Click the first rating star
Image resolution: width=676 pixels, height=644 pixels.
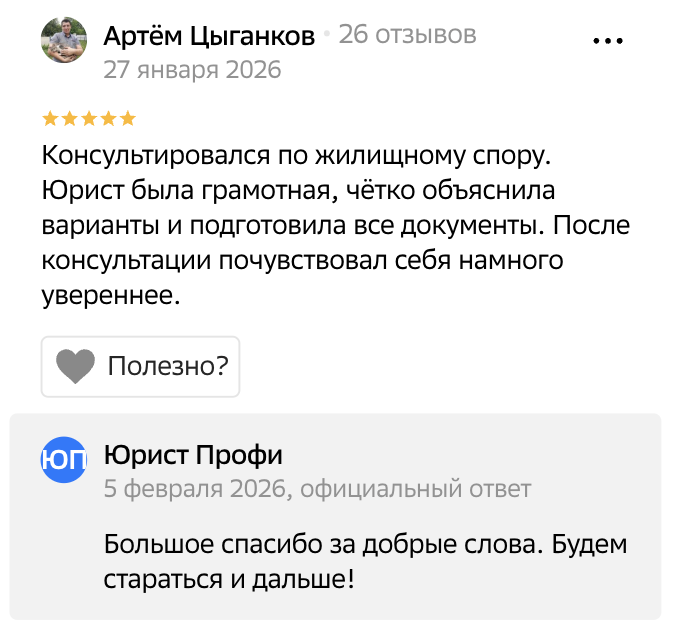pyautogui.click(x=50, y=119)
